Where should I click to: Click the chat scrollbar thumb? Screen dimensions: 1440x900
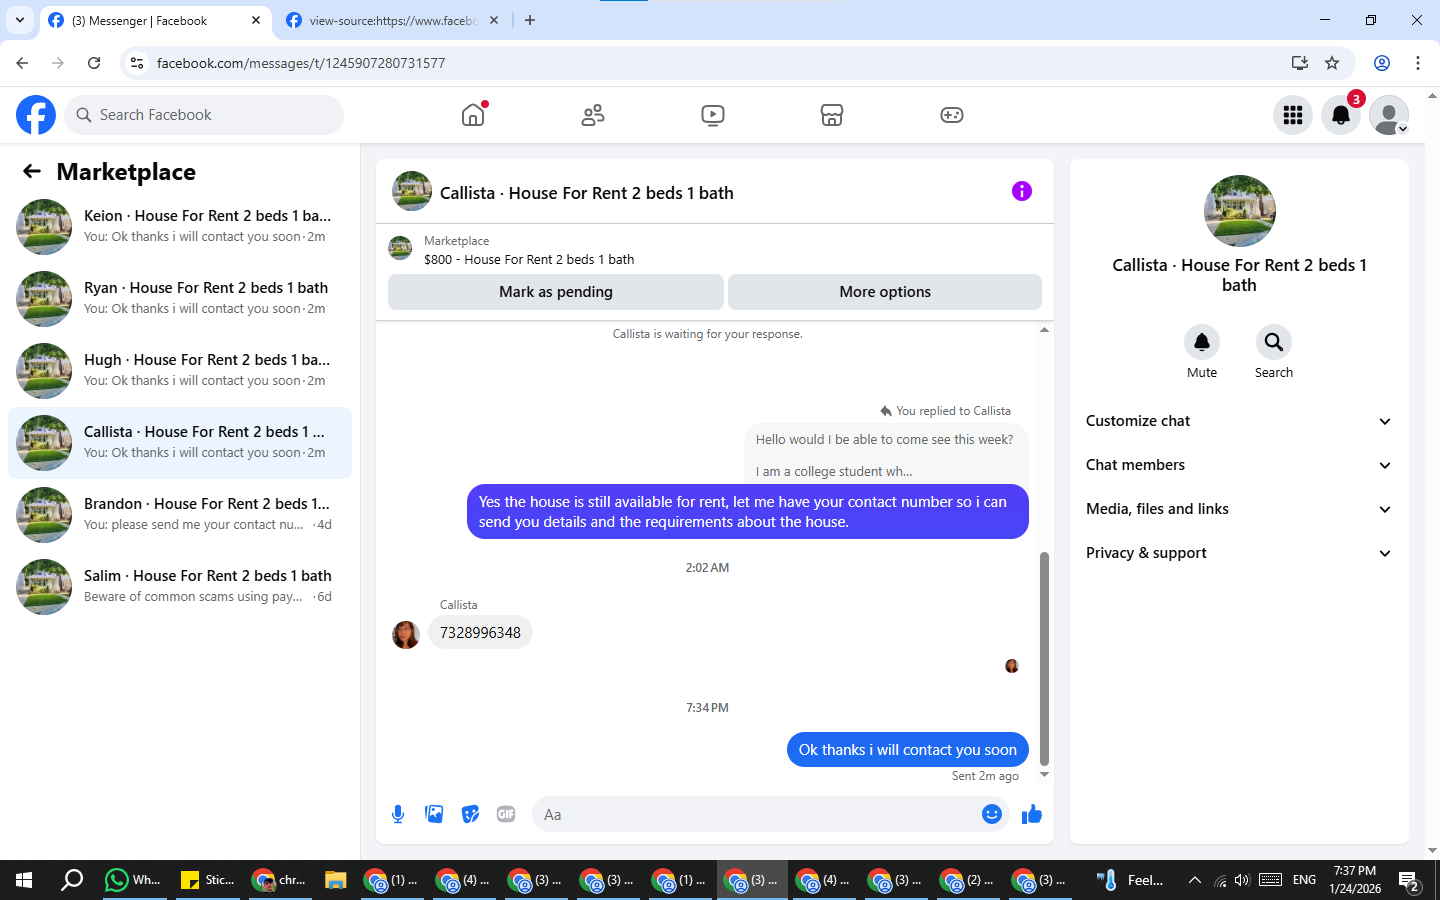click(x=1044, y=658)
